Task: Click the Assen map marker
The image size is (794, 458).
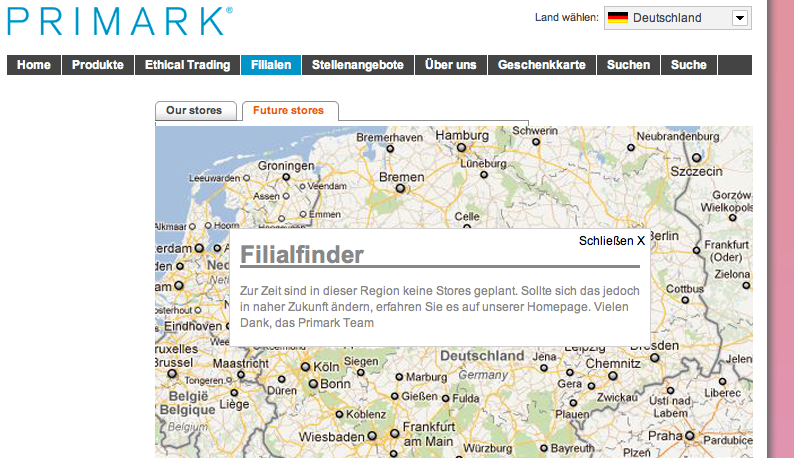Action: [286, 196]
